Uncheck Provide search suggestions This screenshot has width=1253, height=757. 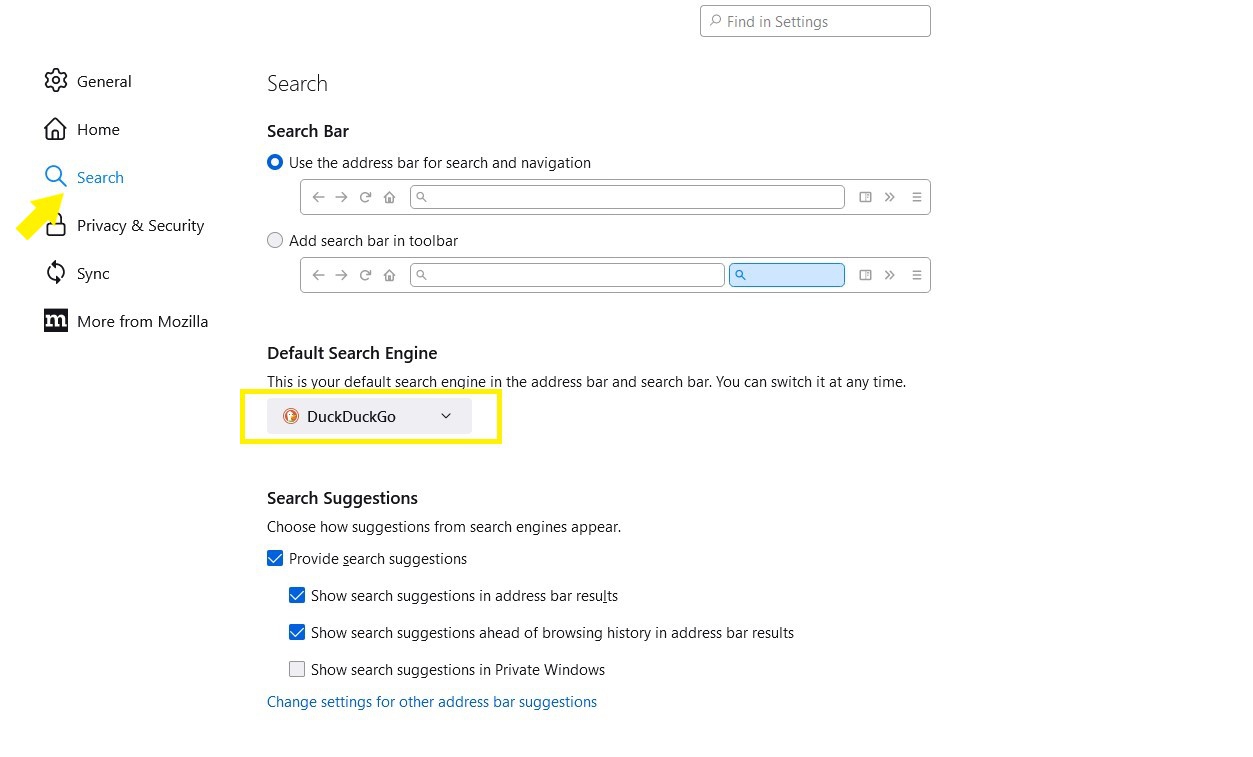coord(275,558)
